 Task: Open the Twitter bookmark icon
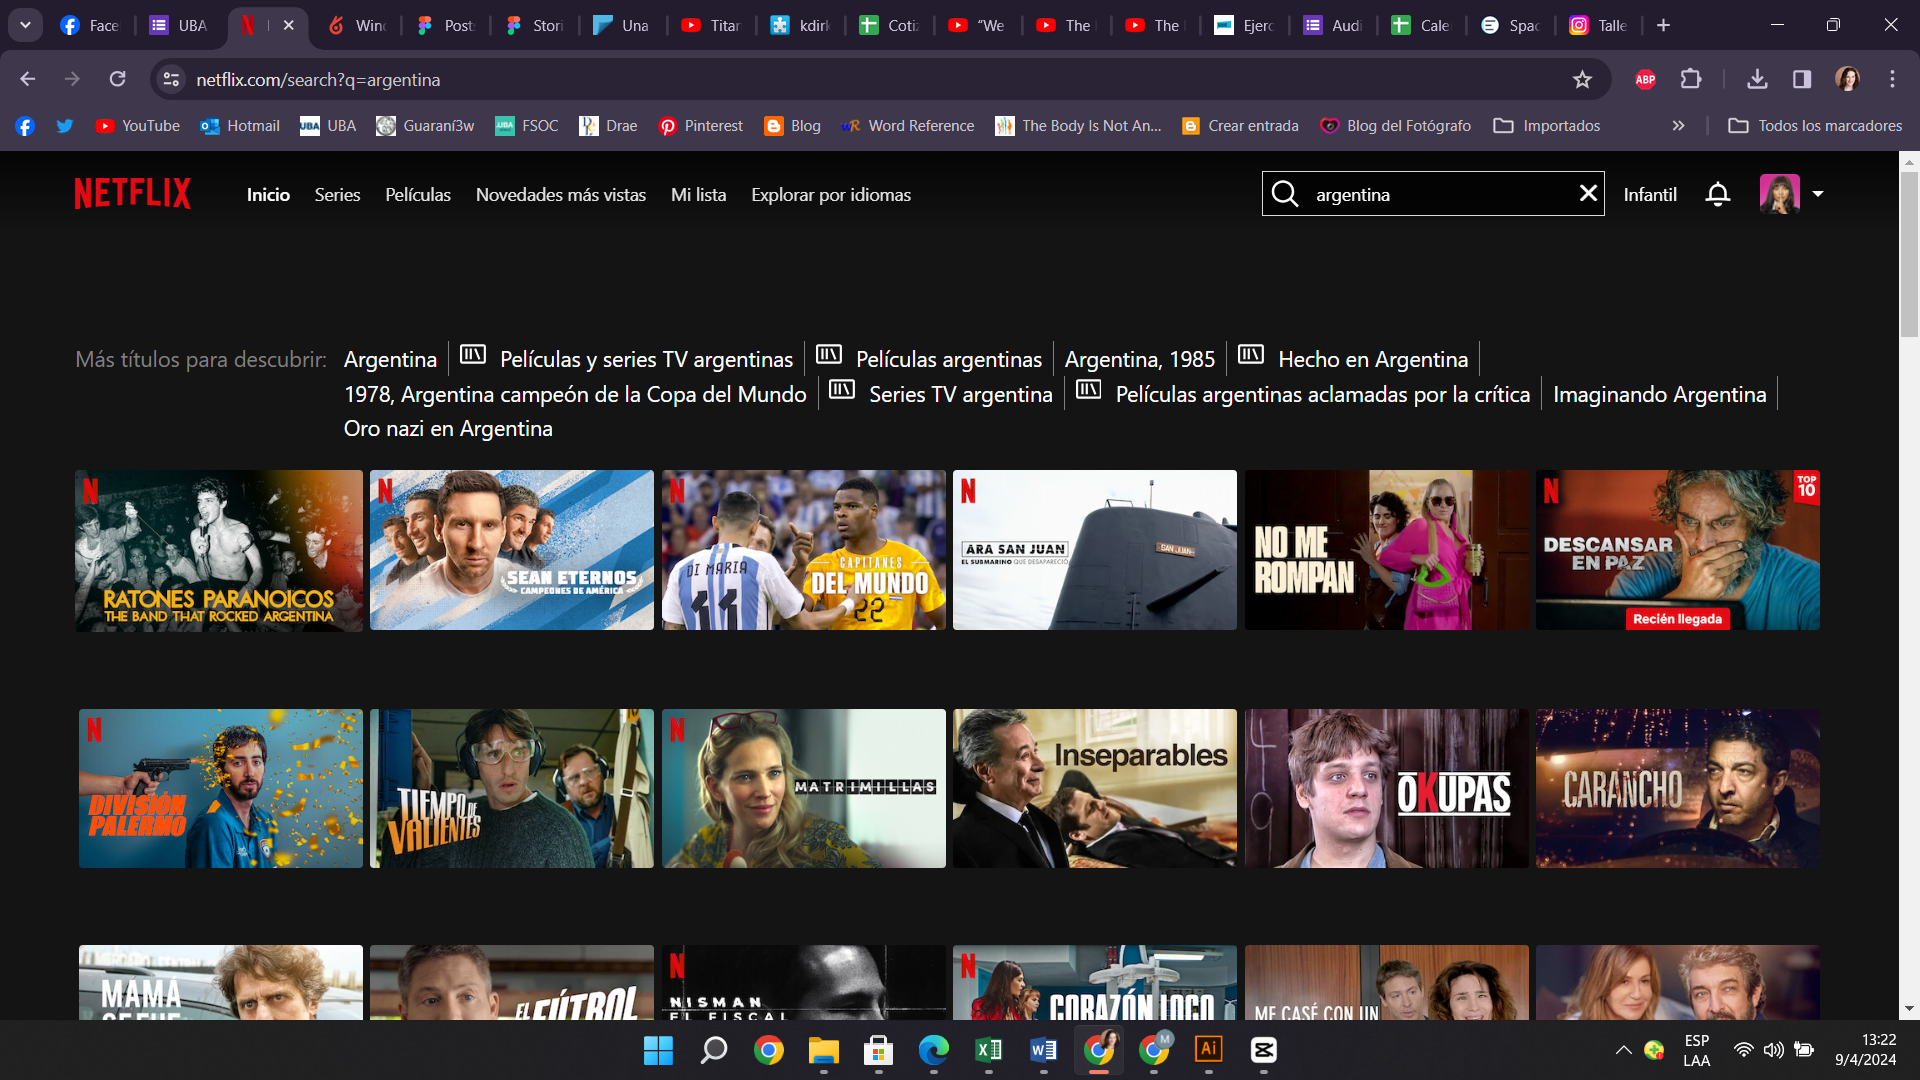pyautogui.click(x=65, y=126)
